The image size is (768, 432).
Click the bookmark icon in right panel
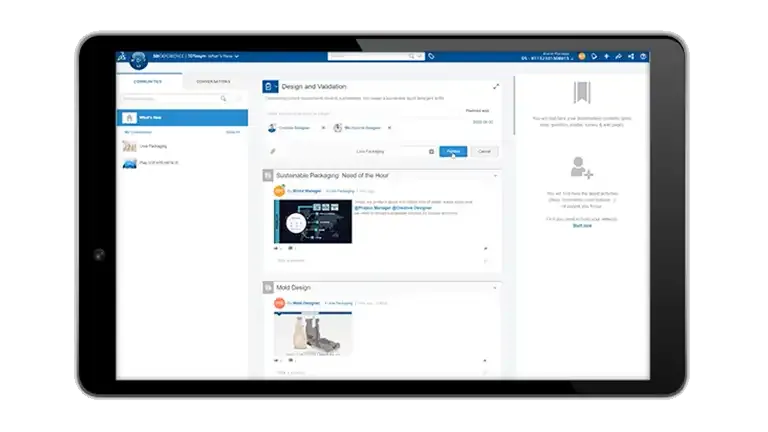pos(582,93)
